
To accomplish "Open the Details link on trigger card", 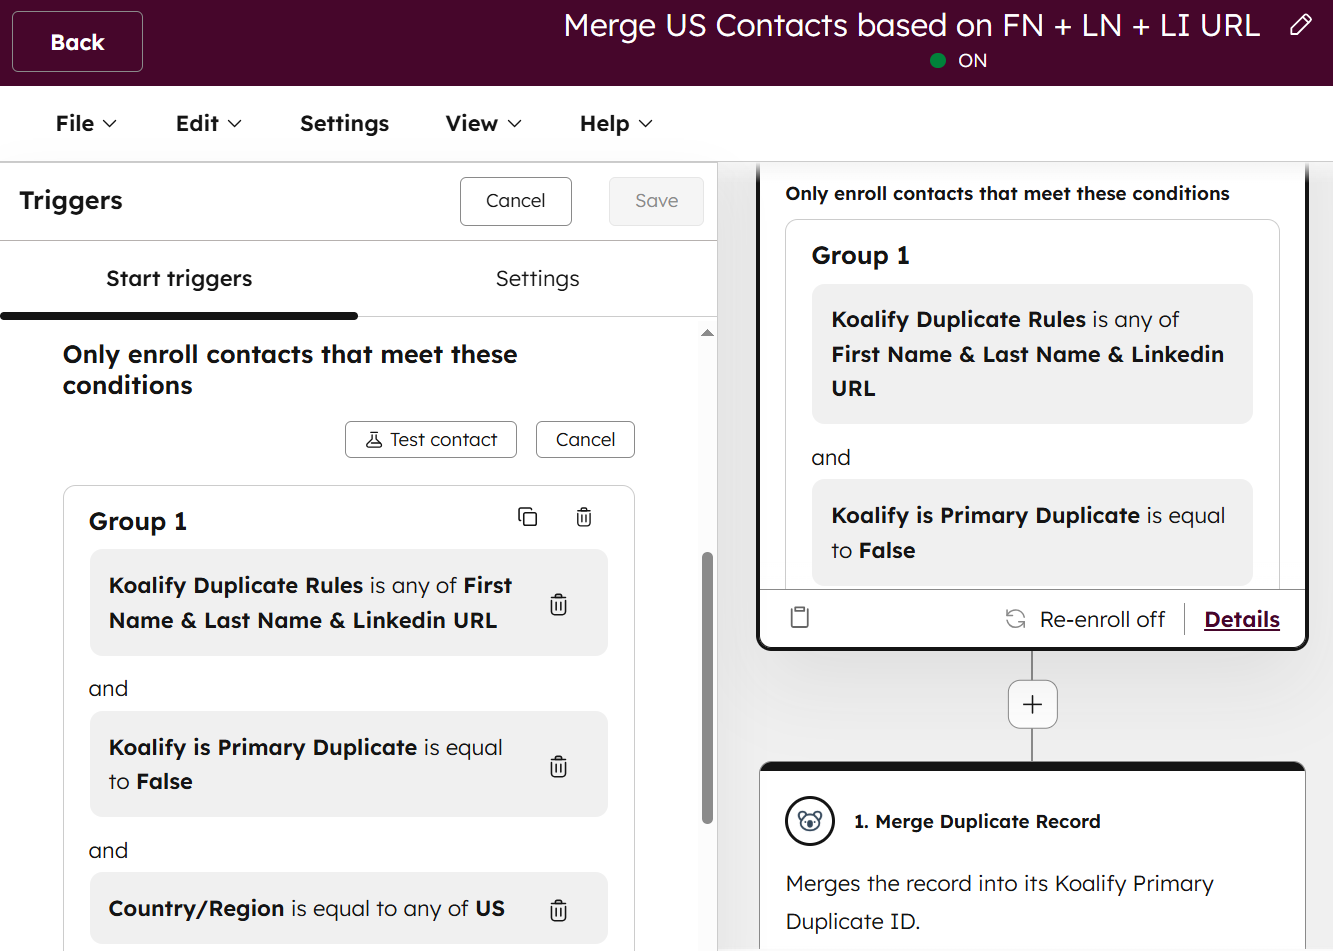I will [x=1241, y=619].
